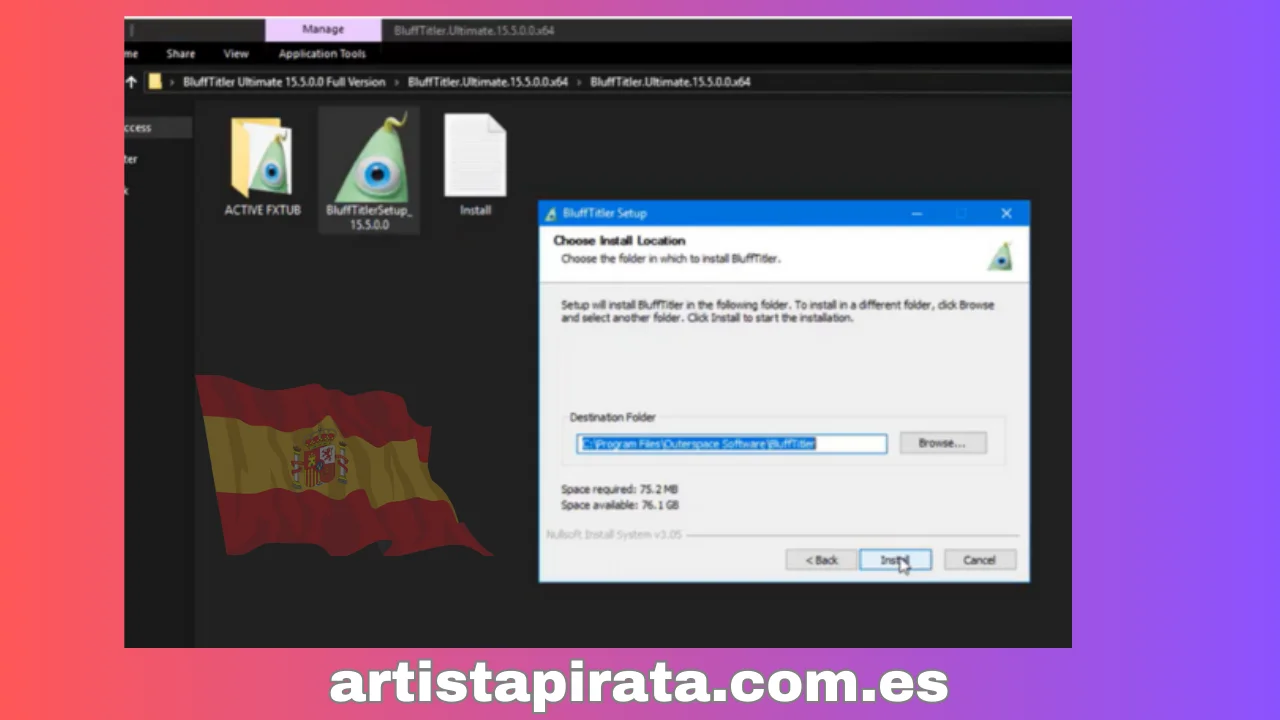Click the BluffTitler Setup title bar icon
This screenshot has width=1280, height=720.
pyautogui.click(x=551, y=213)
